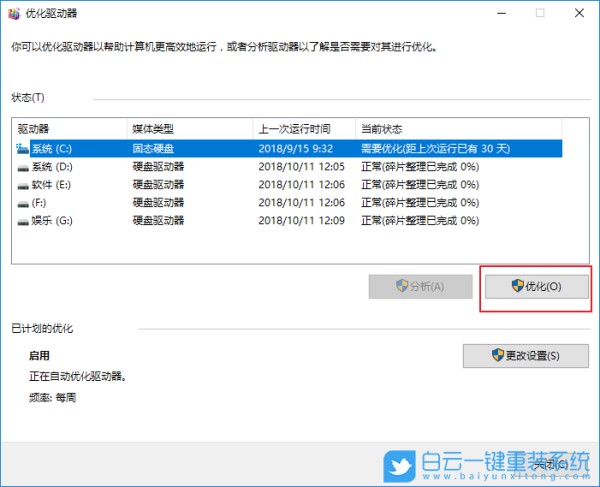Click the greyed 分析(A) analyze button
Viewport: 600px width, 487px height.
(x=421, y=287)
